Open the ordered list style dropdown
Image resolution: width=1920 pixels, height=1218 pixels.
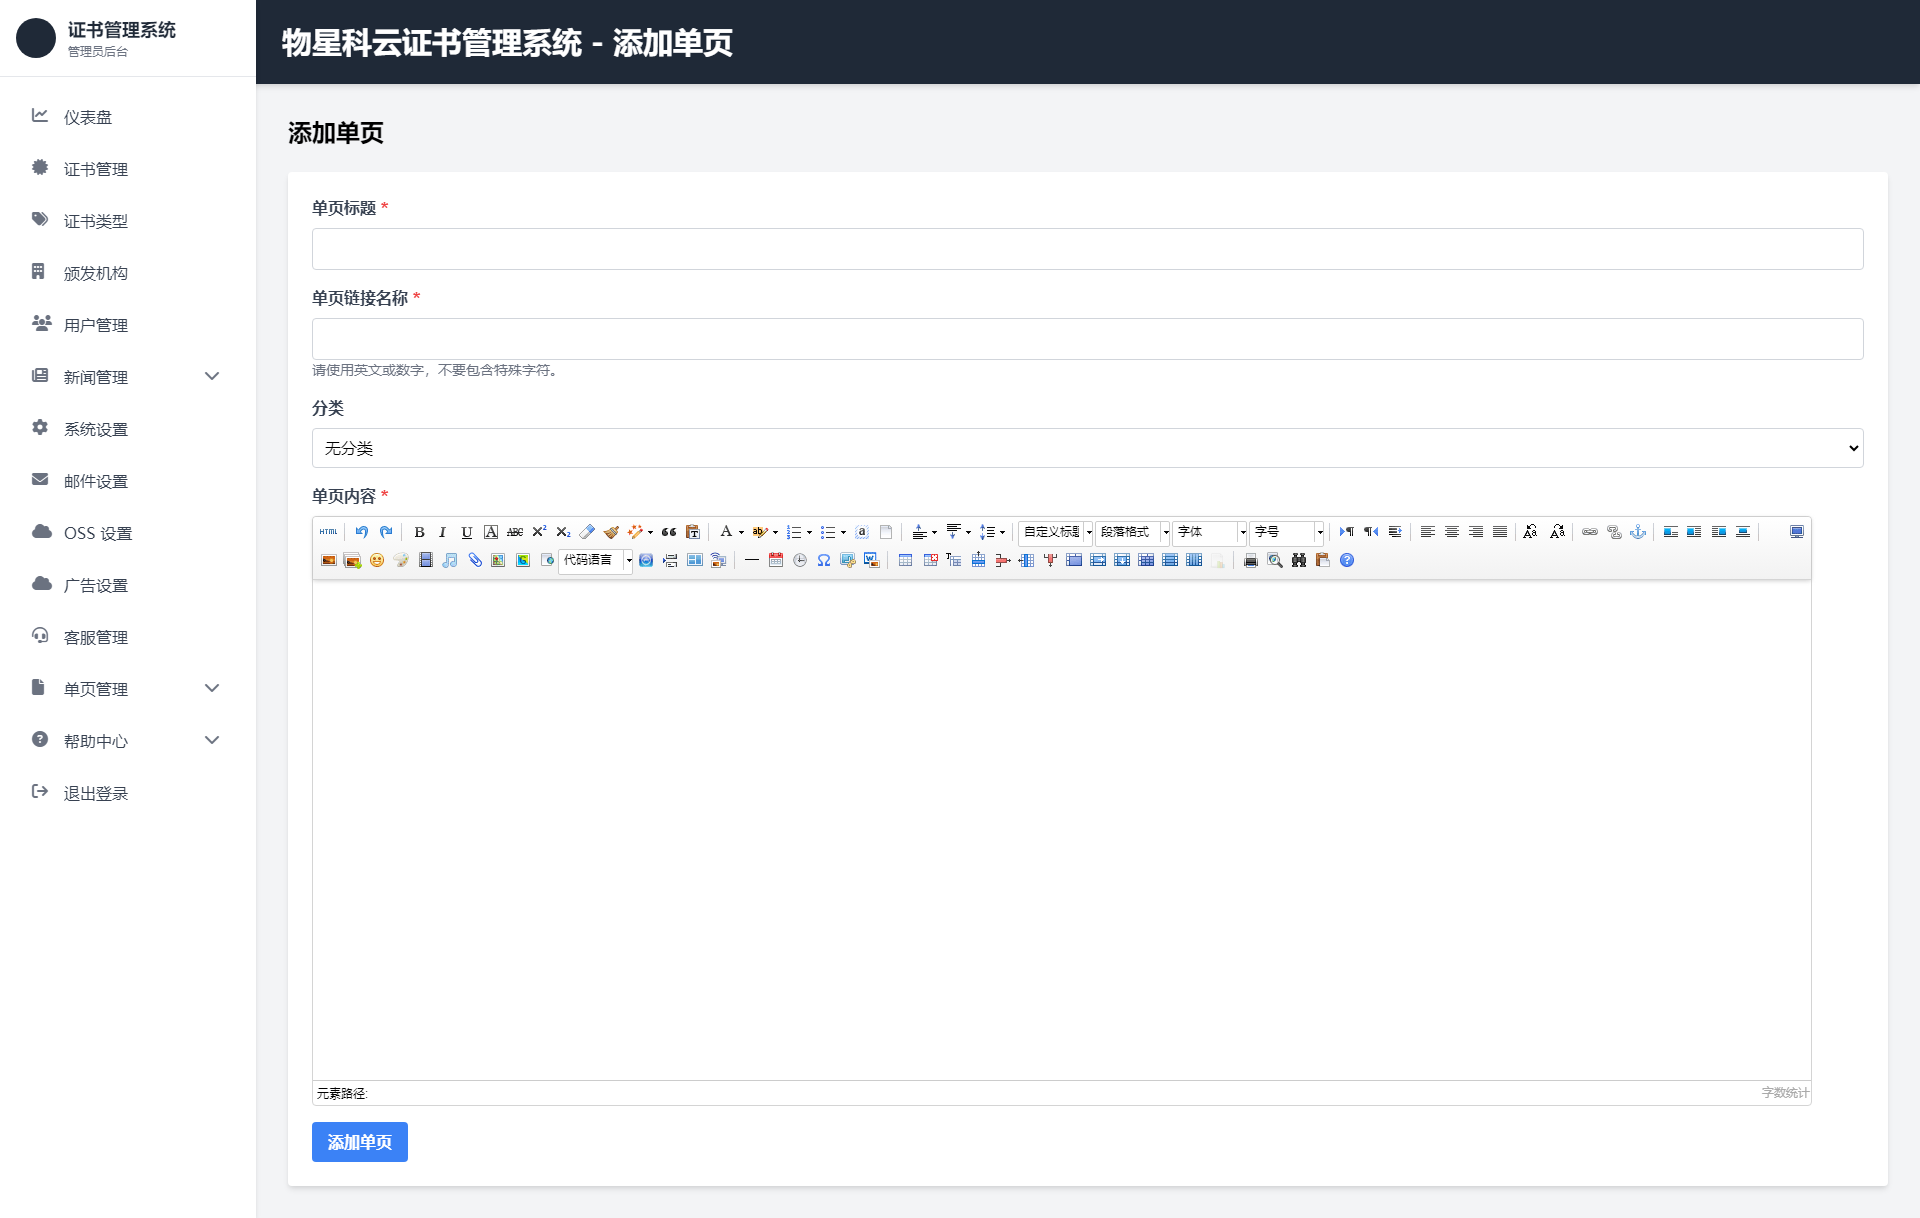pos(809,532)
